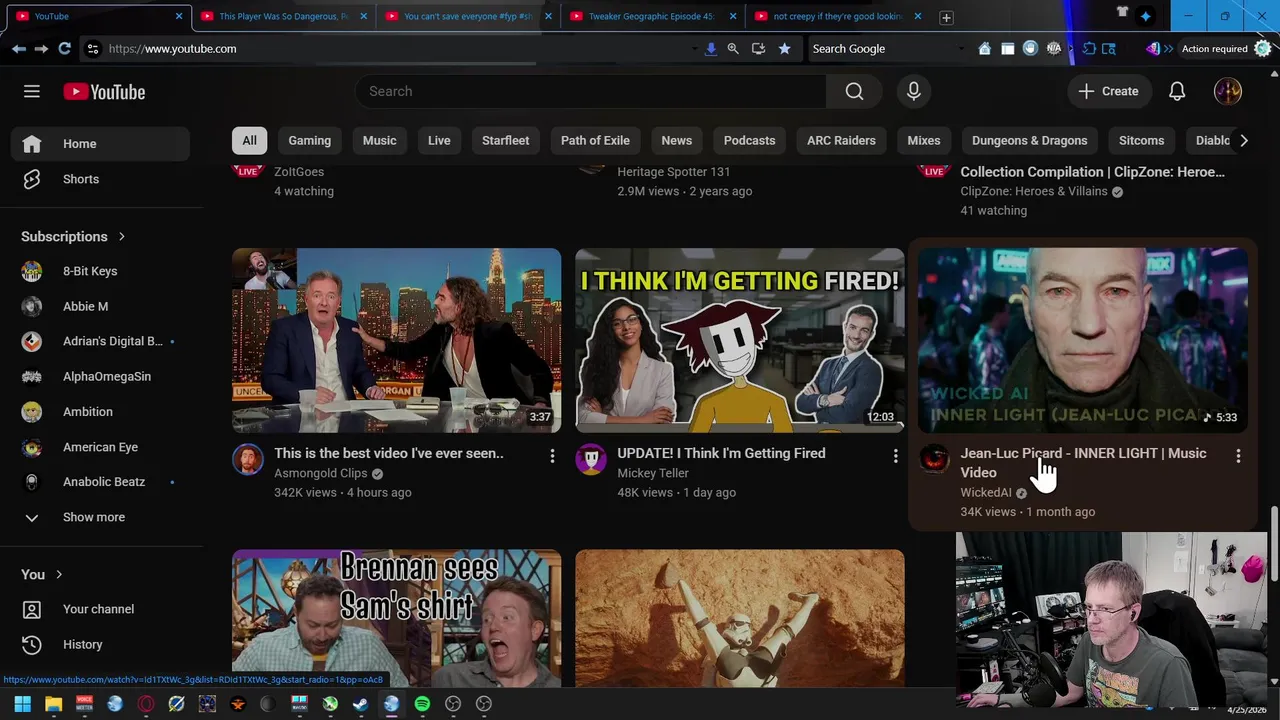Focus the YouTube search field

pyautogui.click(x=590, y=91)
